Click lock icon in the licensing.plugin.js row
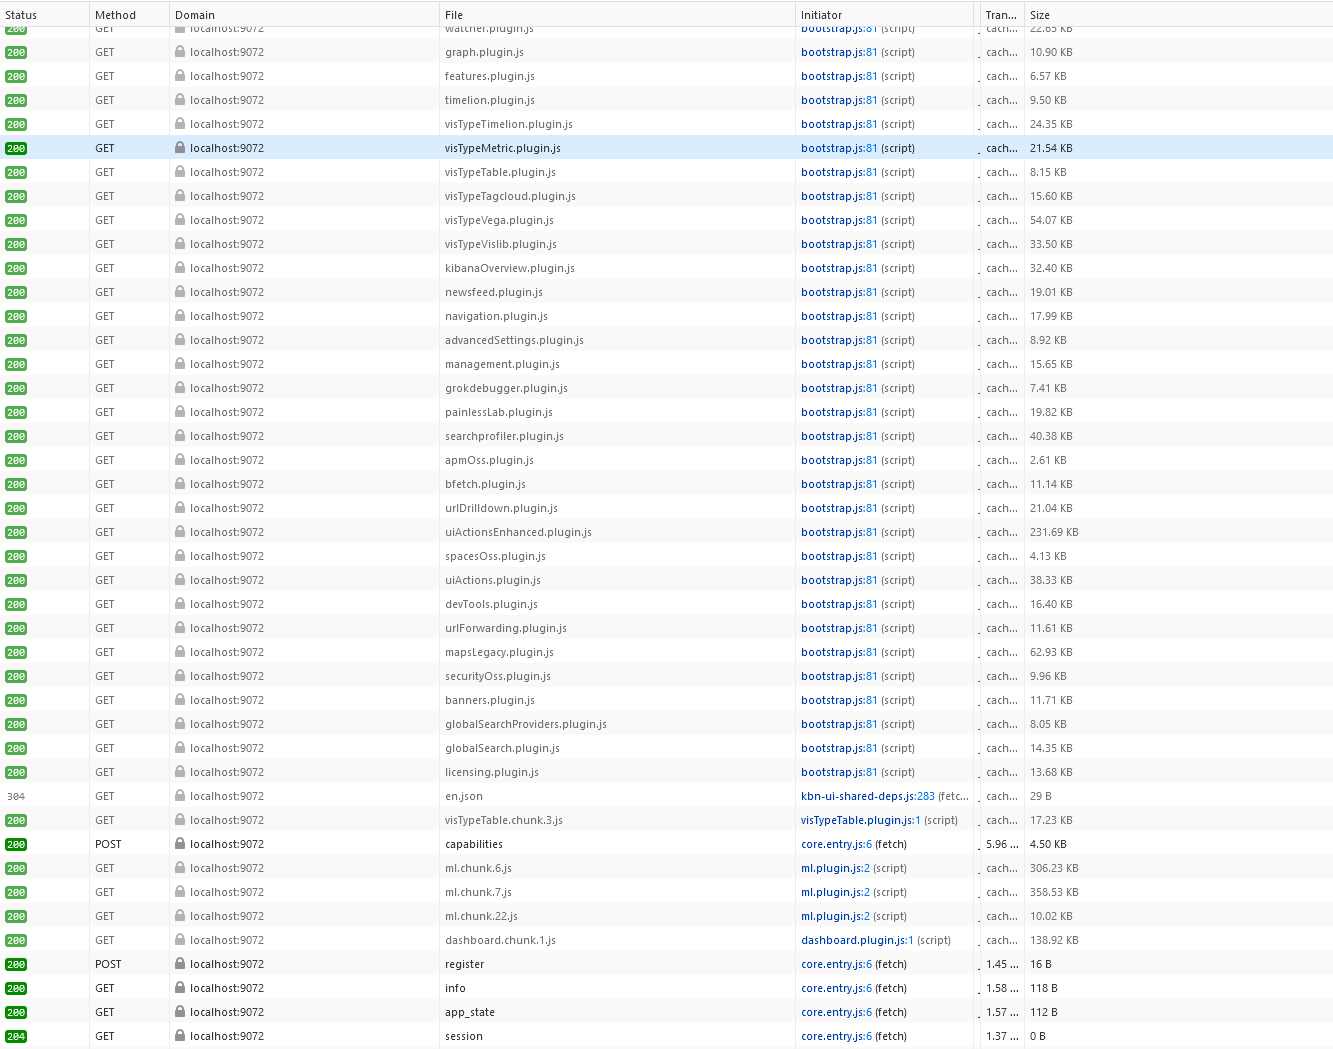 (180, 772)
